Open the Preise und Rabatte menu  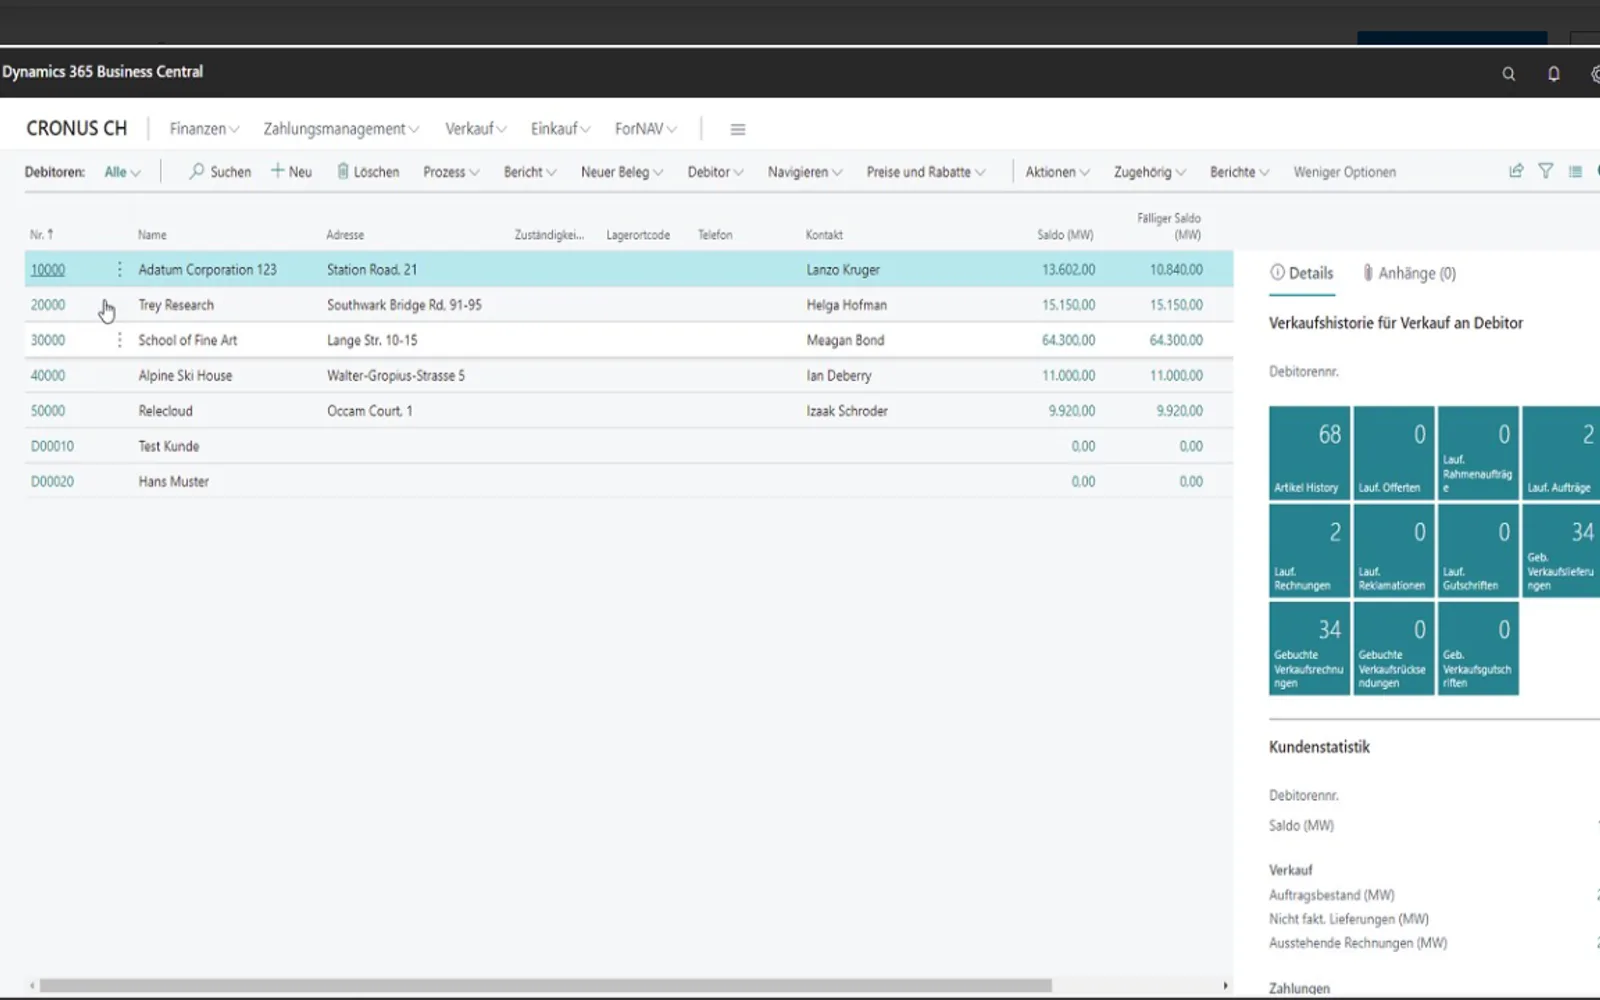pyautogui.click(x=926, y=172)
